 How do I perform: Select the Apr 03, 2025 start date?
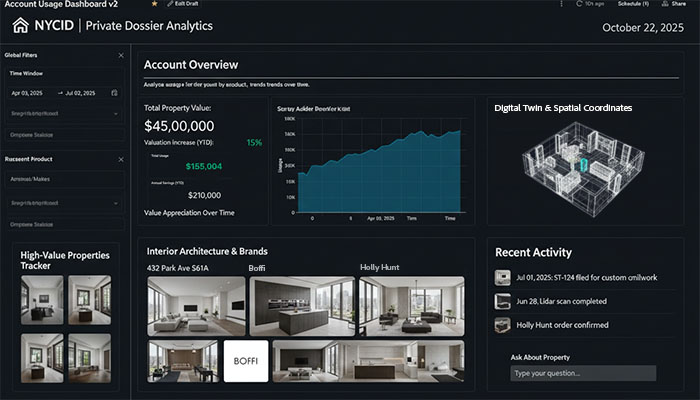click(x=27, y=93)
